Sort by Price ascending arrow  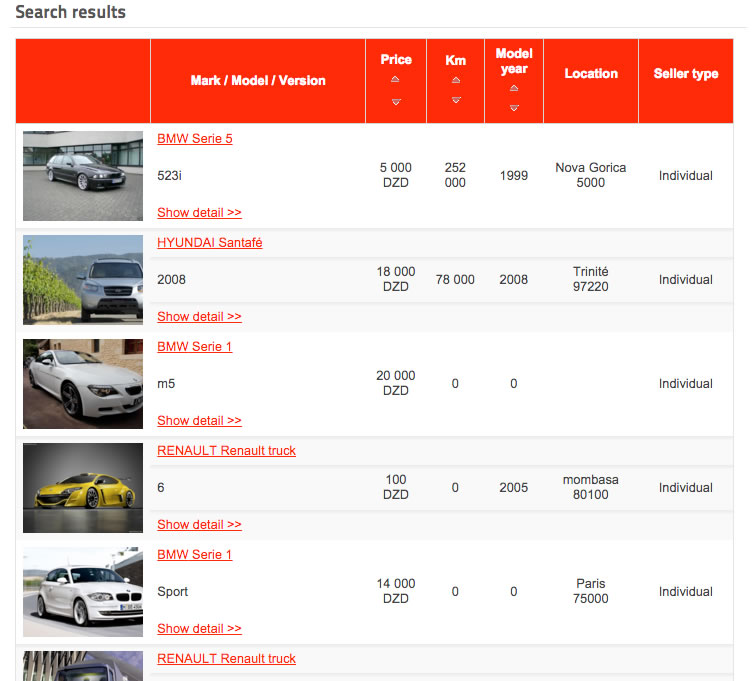tap(395, 79)
